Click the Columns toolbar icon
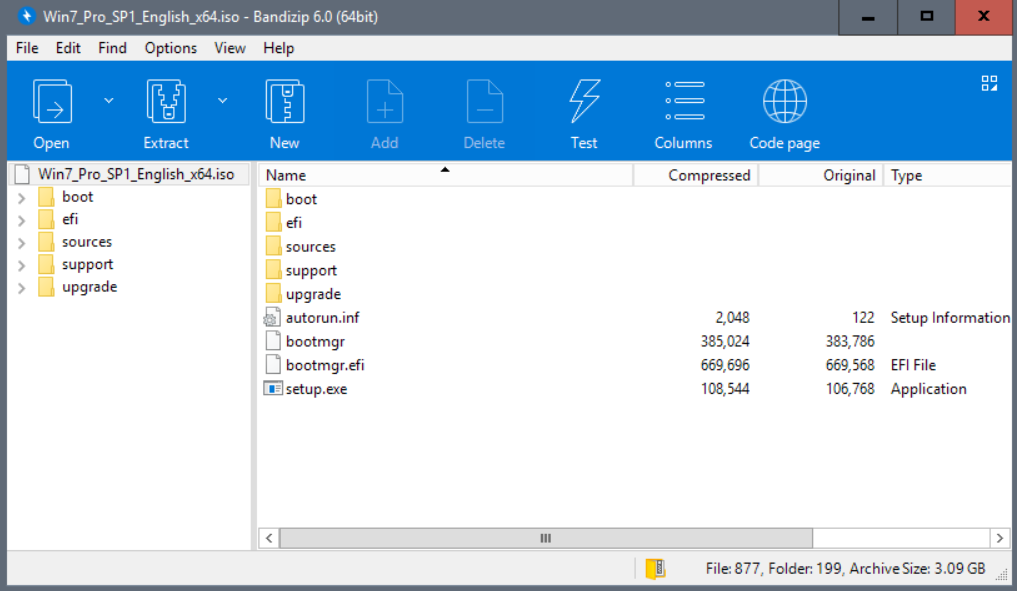The height and width of the screenshot is (591, 1017). click(x=684, y=101)
